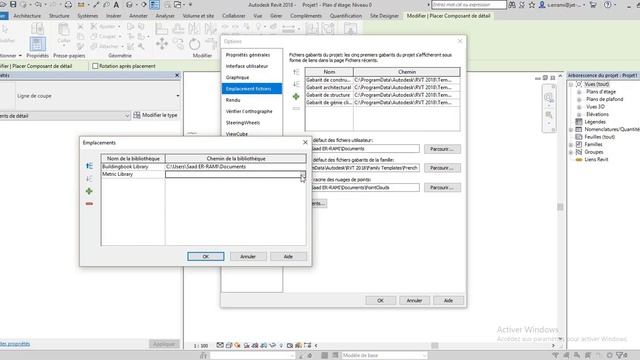Click Parcourir next to user files path
Image resolution: width=640 pixels, height=360 pixels.
pos(442,149)
